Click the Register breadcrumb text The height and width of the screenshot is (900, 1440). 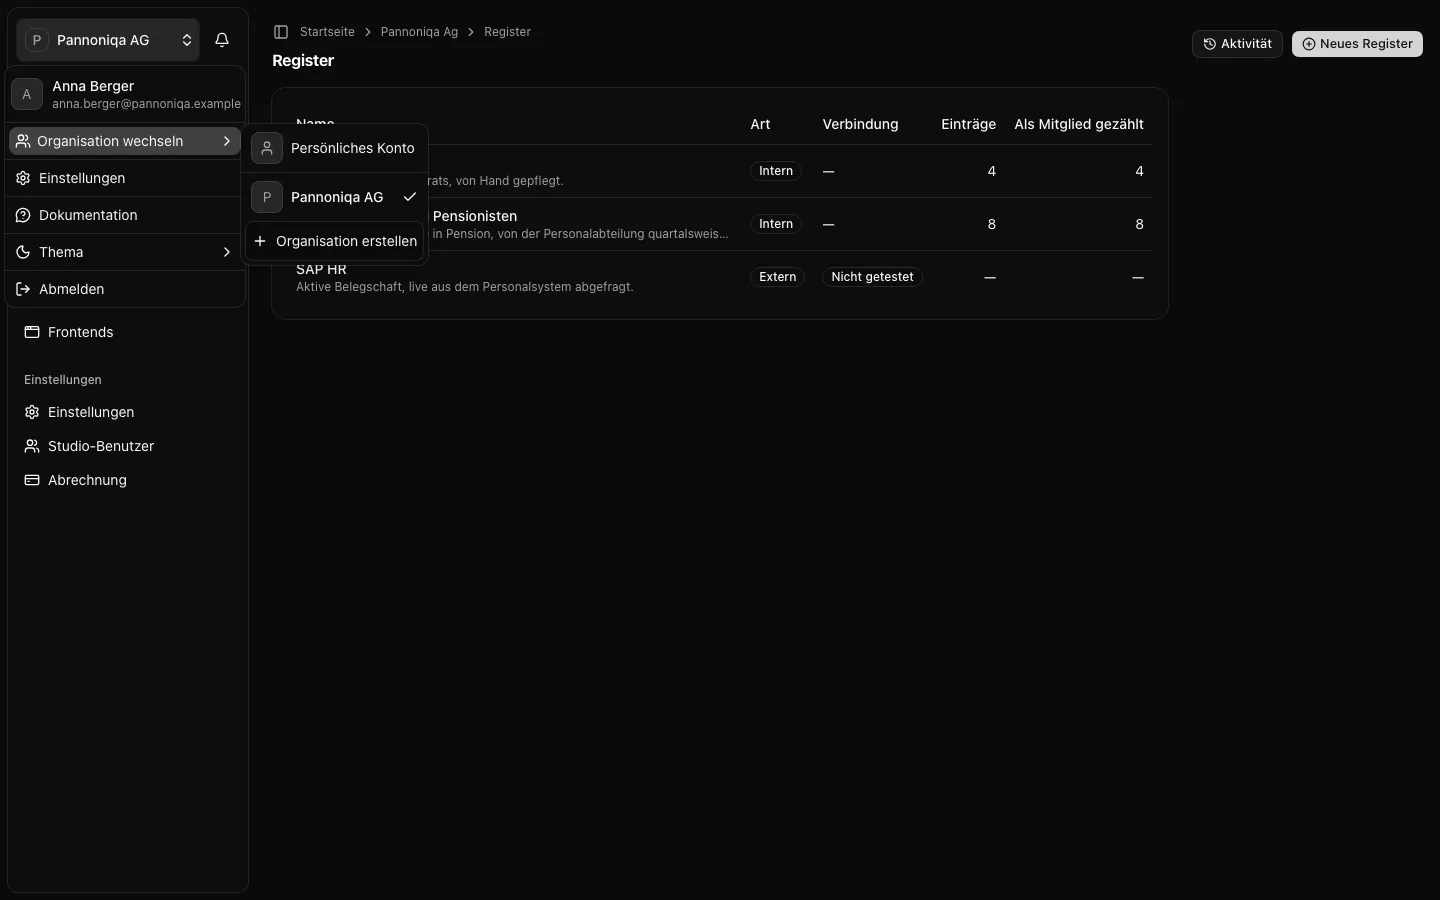pos(507,32)
